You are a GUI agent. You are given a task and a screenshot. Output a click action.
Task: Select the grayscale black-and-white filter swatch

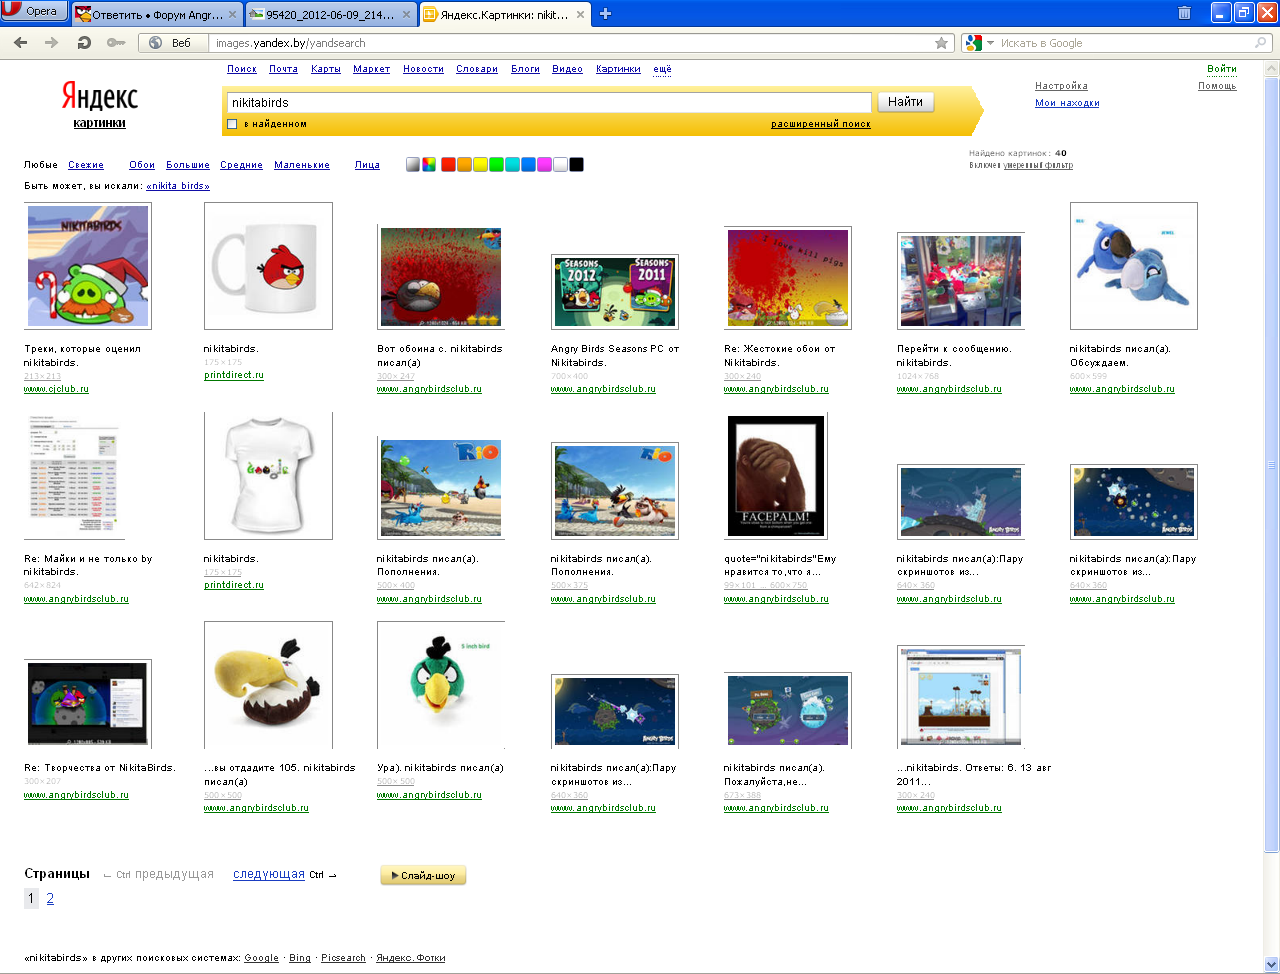pyautogui.click(x=413, y=165)
